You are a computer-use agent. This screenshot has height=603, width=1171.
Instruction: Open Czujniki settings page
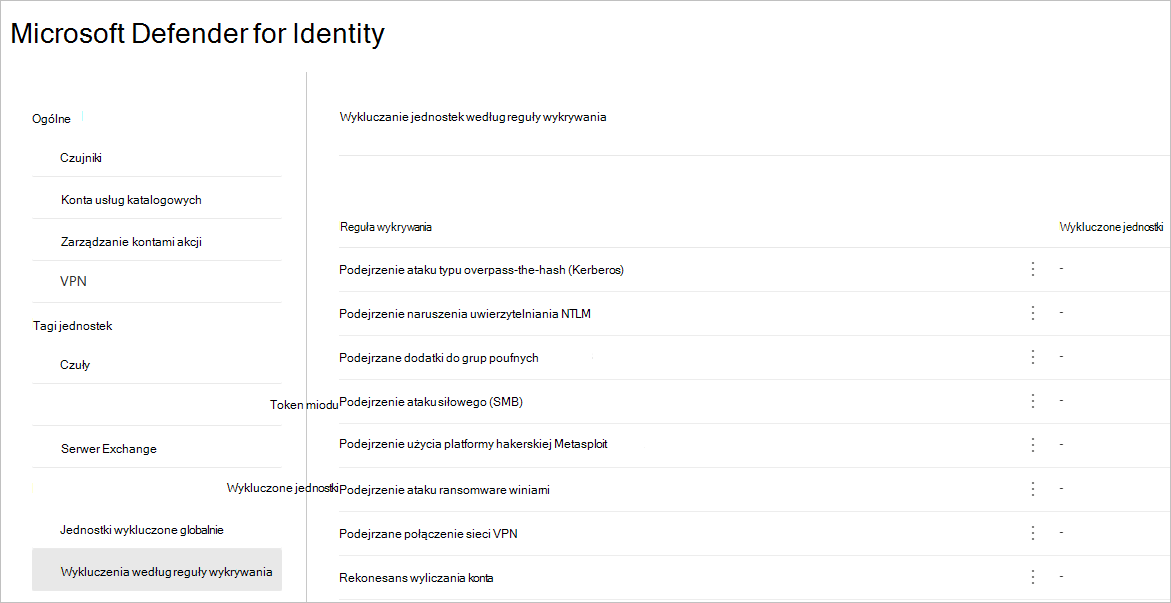click(x=82, y=158)
